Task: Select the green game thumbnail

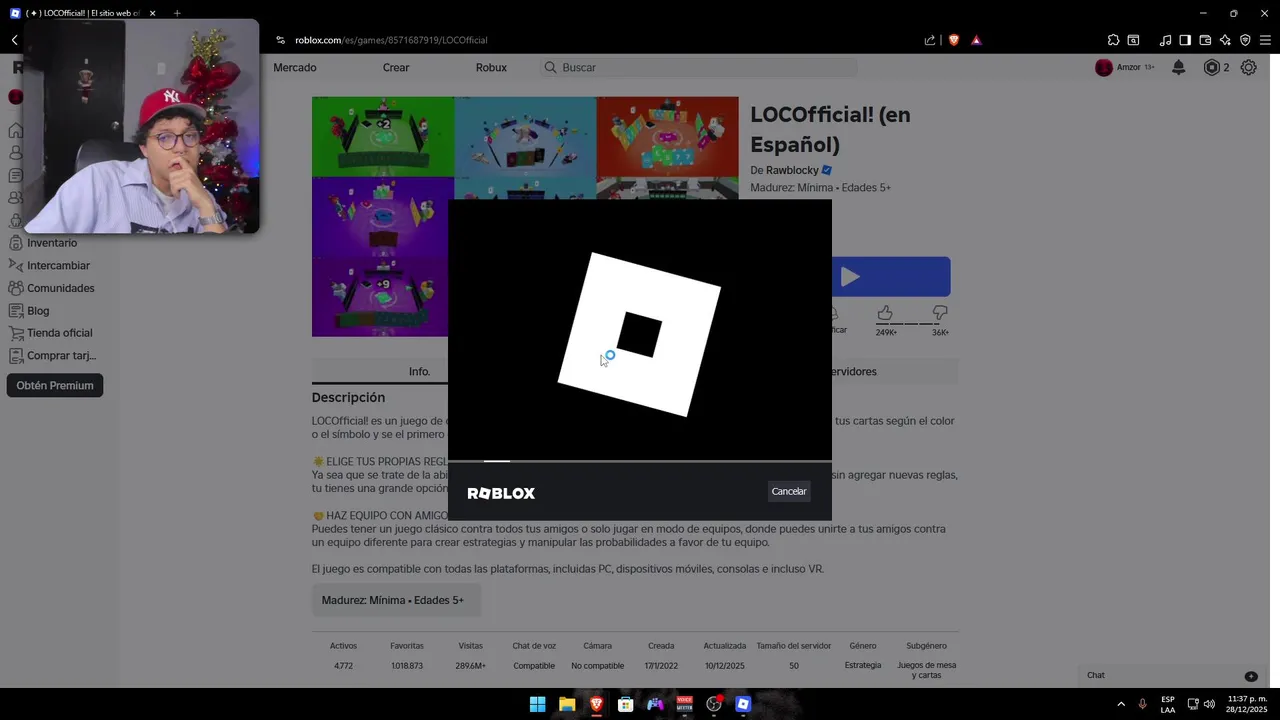Action: click(383, 137)
